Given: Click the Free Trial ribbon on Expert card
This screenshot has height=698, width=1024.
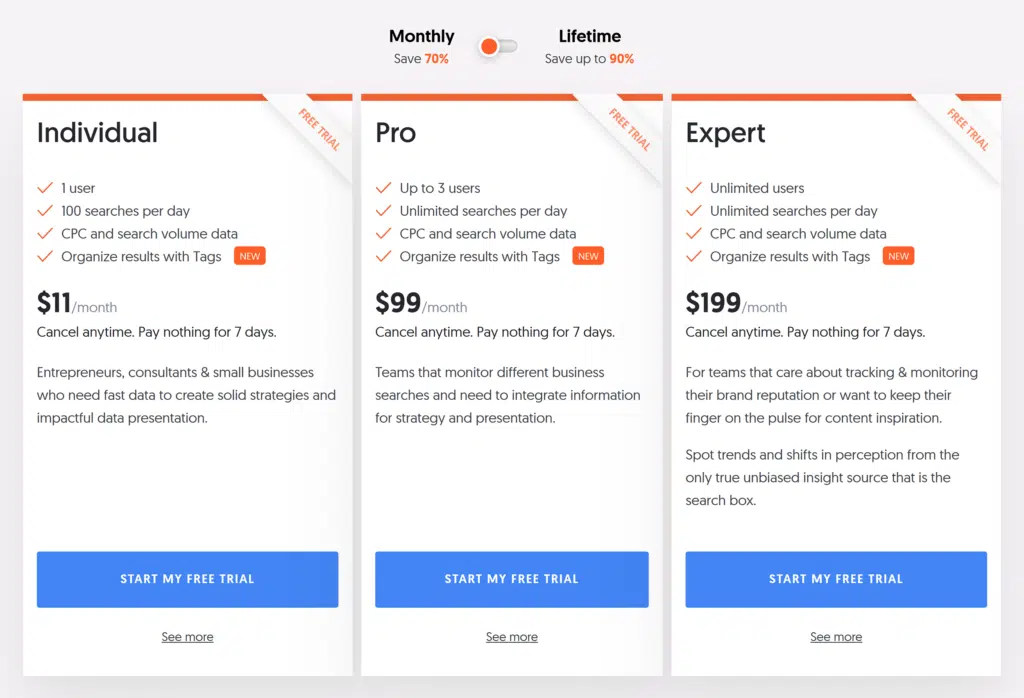Looking at the screenshot, I should 968,130.
